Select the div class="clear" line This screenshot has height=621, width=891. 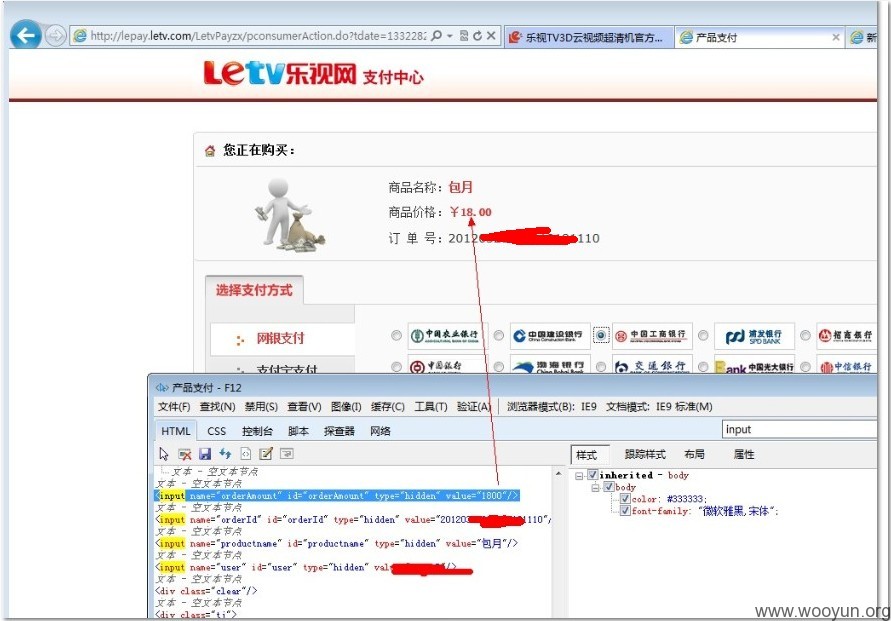pos(206,591)
